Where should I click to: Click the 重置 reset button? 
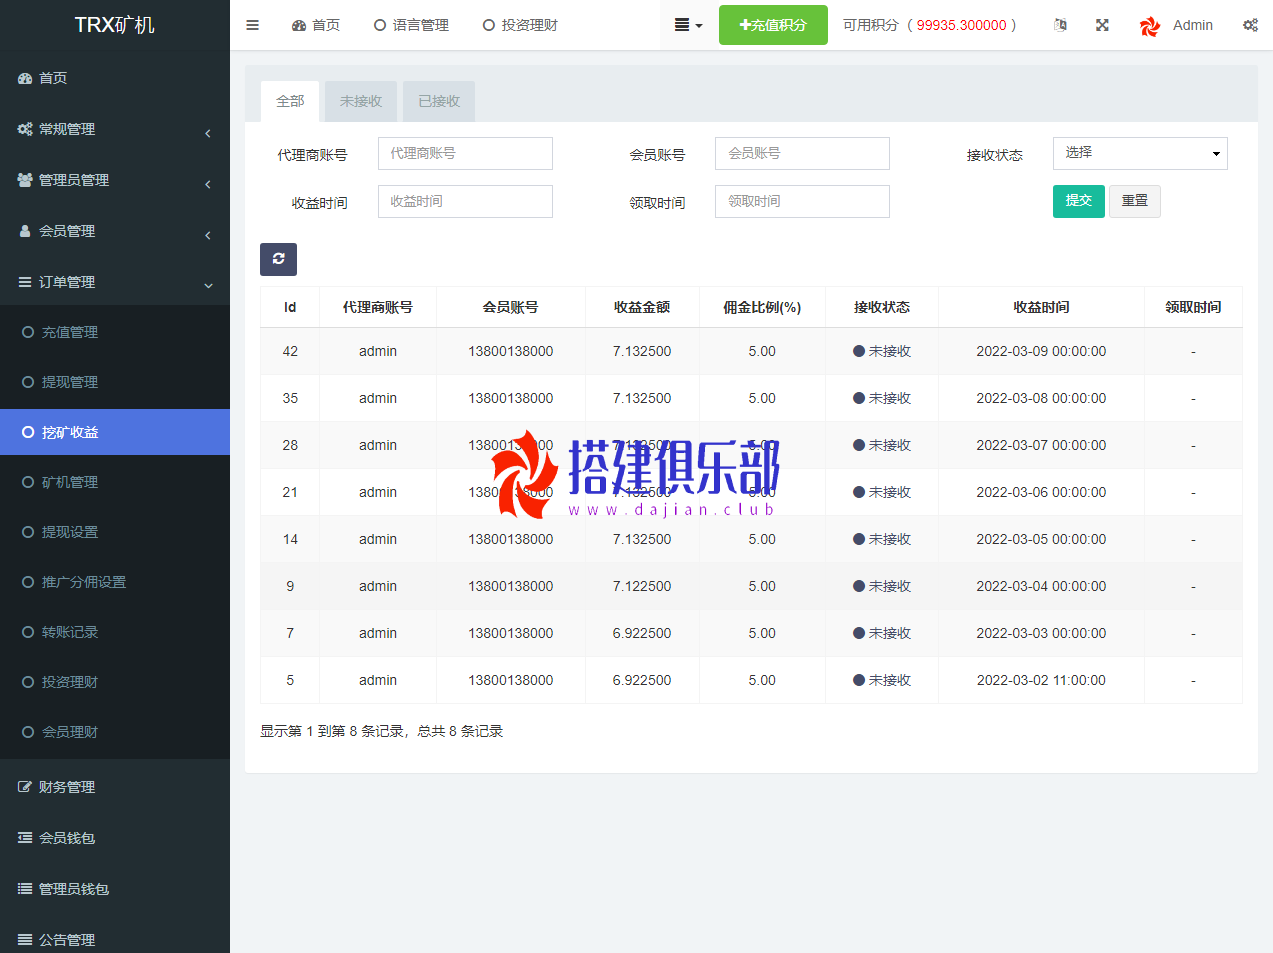coord(1135,201)
